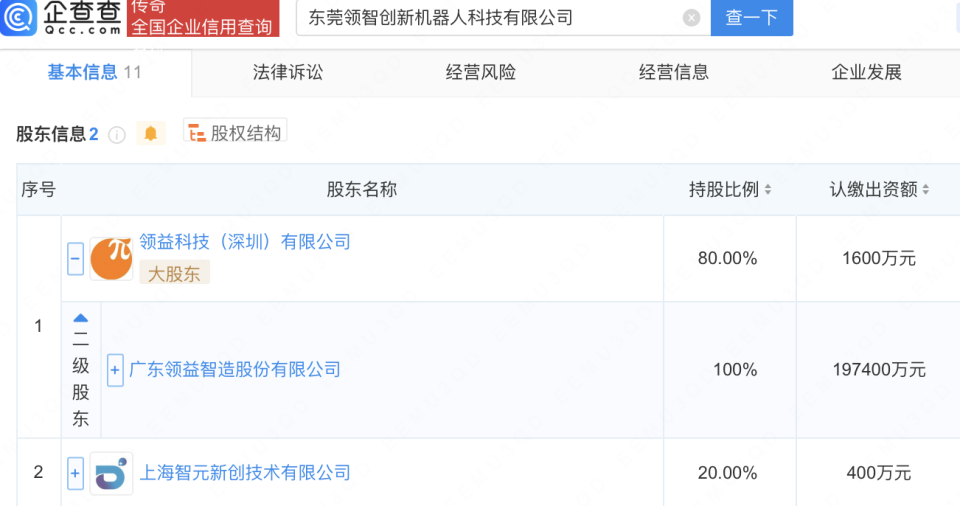The width and height of the screenshot is (960, 506).
Task: Select the 1600万元 capital cell
Action: click(x=879, y=259)
